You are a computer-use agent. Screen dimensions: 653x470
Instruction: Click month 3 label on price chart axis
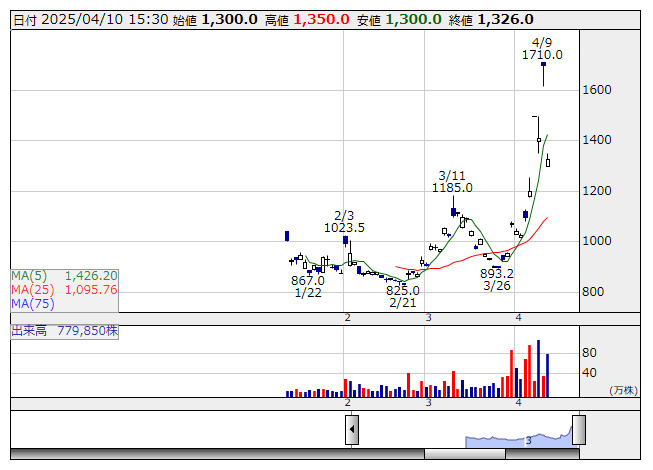tap(429, 318)
